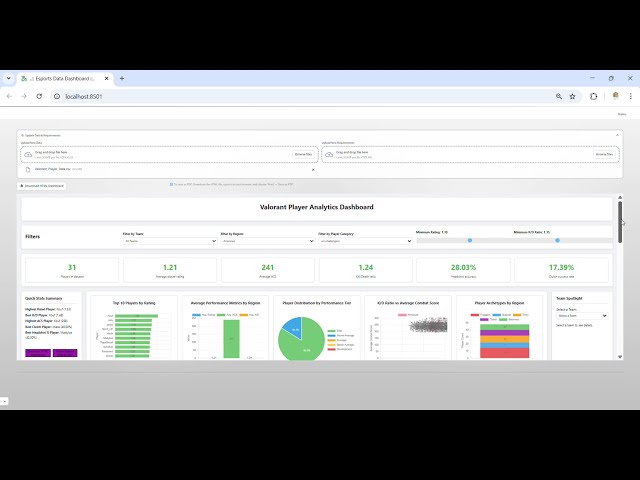Toggle the Avg. K/D legend in region chart
Viewport: 640px width, 480px height.
pos(250,315)
